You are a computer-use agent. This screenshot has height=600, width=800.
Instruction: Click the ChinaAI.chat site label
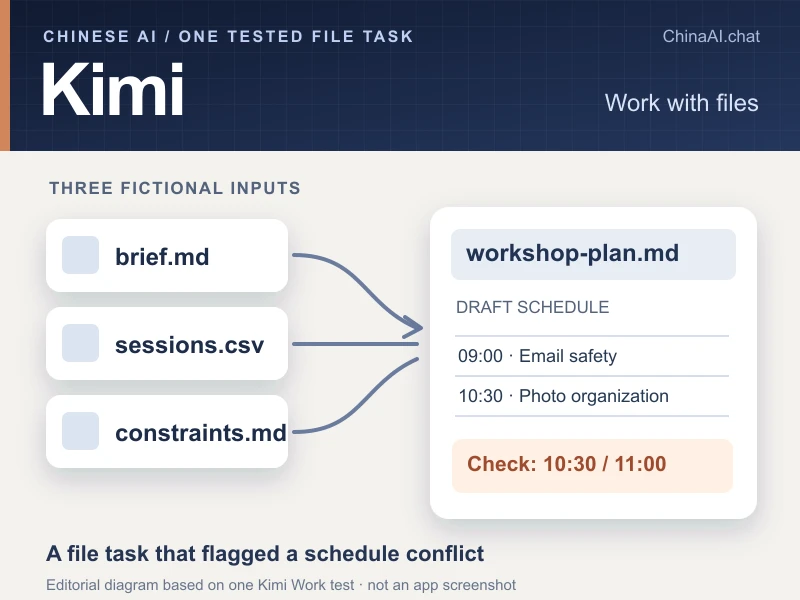[x=711, y=36]
